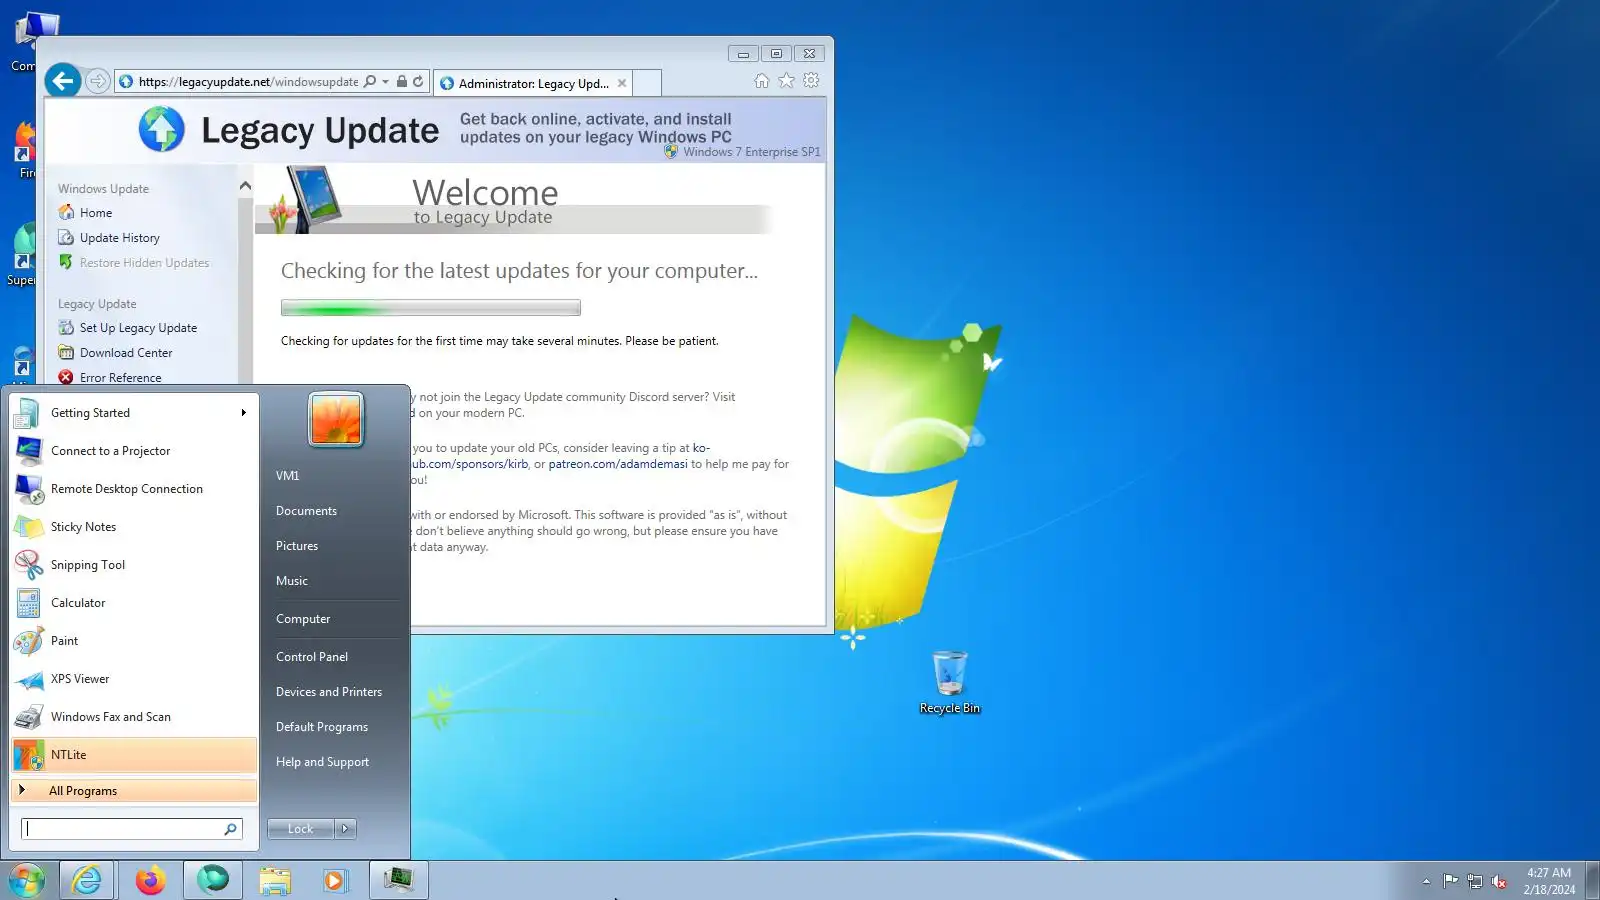Viewport: 1600px width, 900px height.
Task: Open the shutdown options arrow next to Lock
Action: coord(346,829)
